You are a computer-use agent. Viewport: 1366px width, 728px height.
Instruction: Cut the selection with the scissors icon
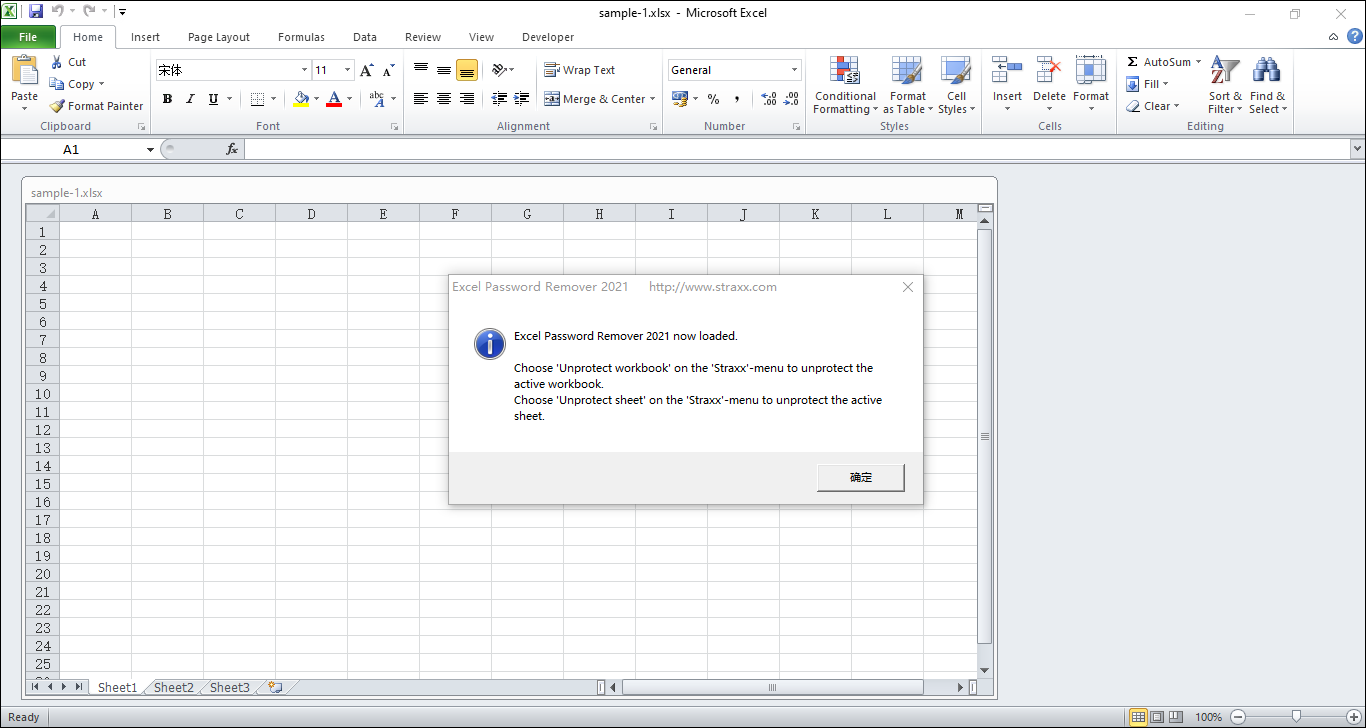coord(57,62)
